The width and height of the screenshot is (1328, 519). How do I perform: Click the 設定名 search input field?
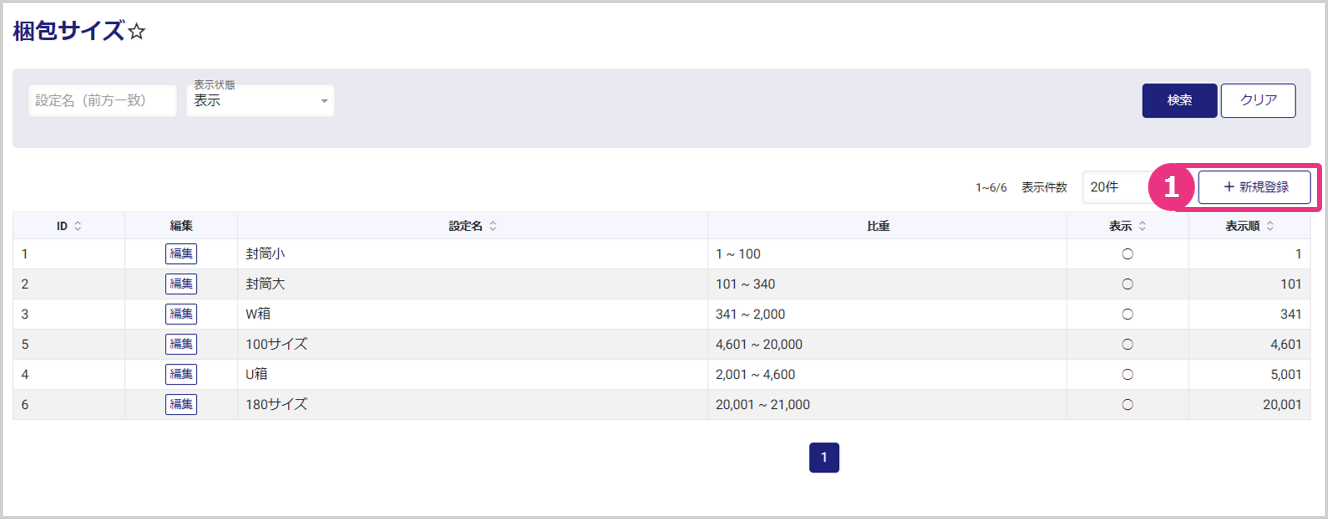click(102, 100)
